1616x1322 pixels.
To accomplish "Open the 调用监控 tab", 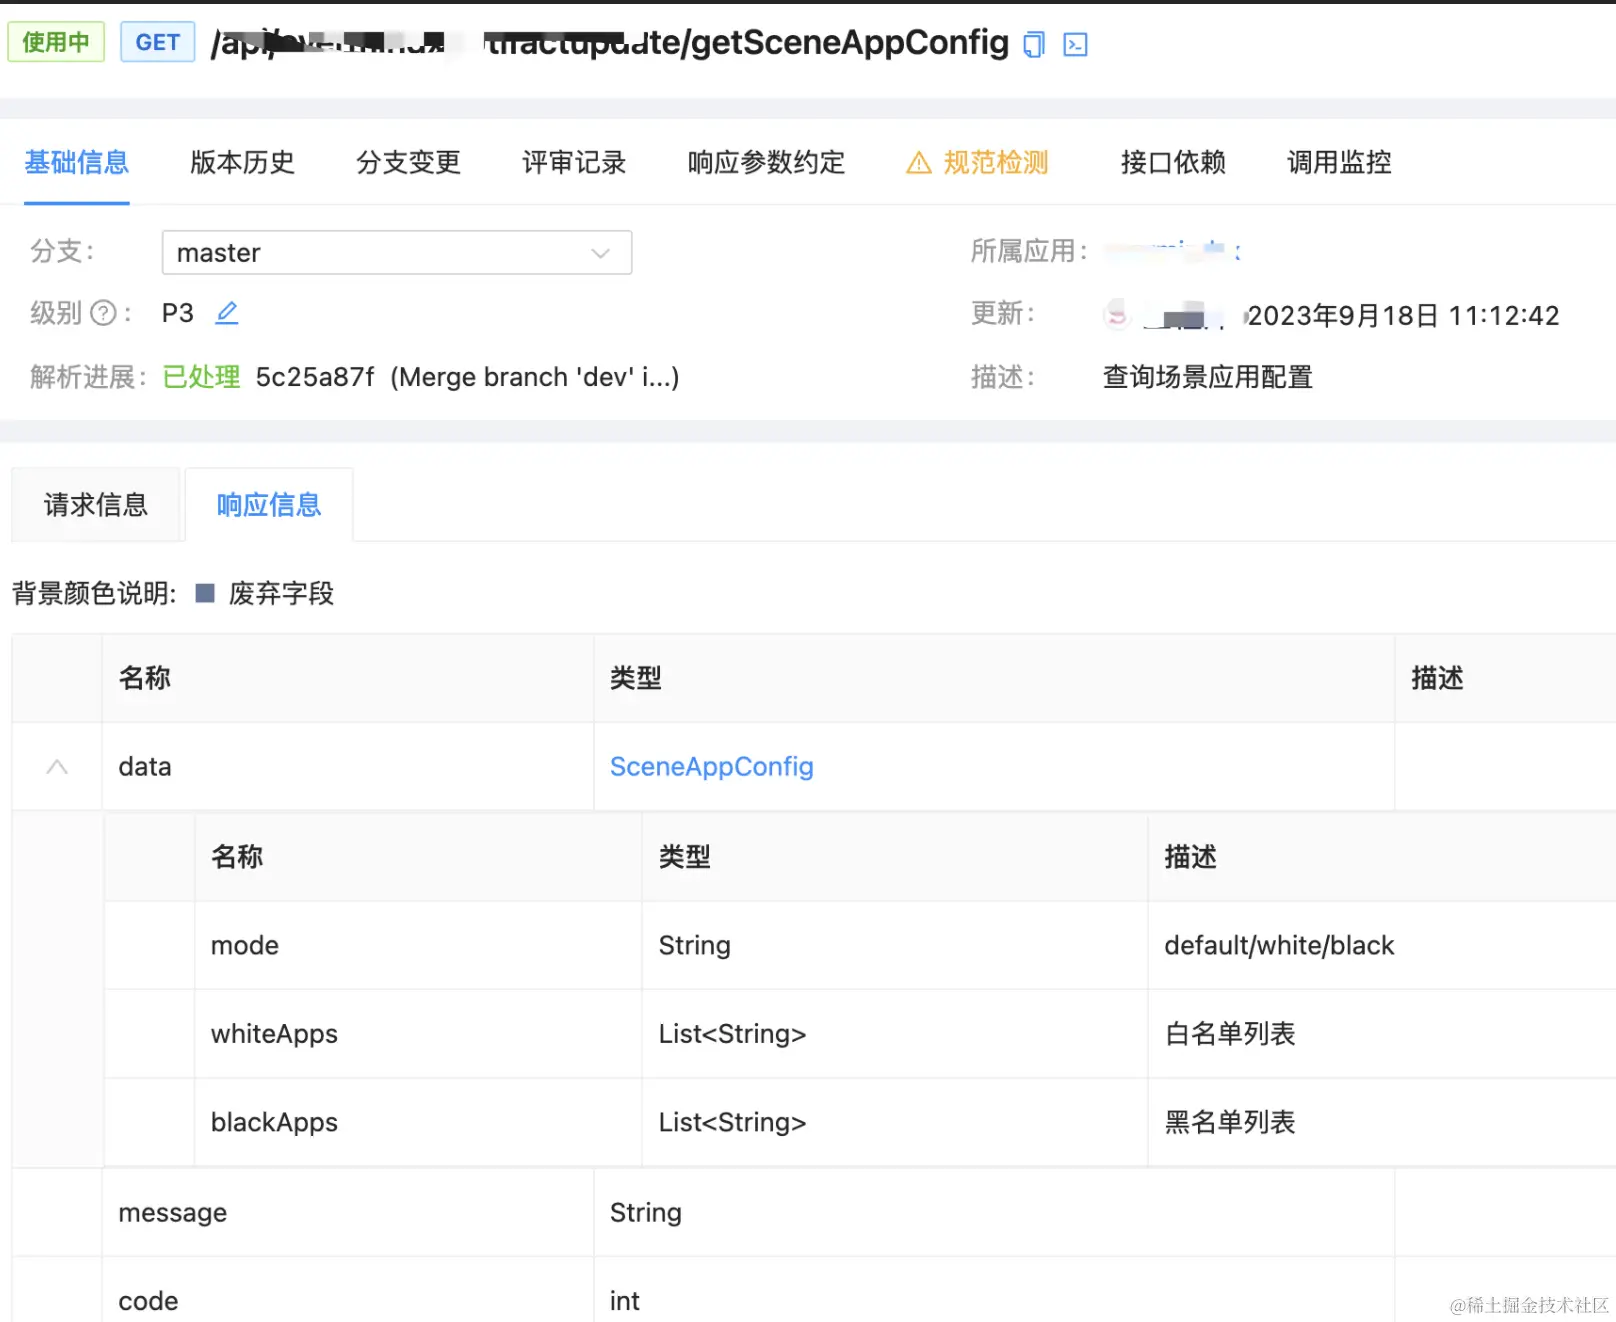I will [1339, 162].
